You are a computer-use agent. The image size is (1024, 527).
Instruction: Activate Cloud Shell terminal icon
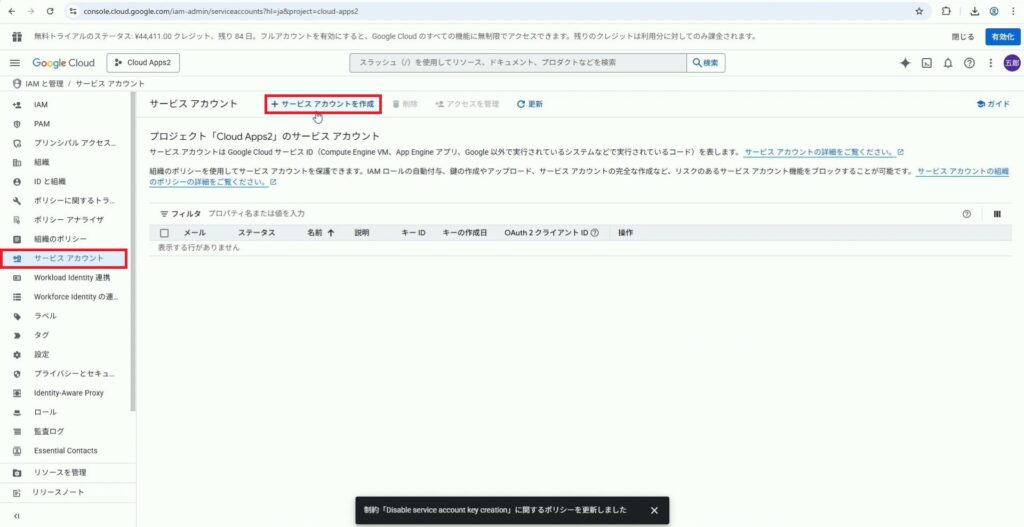click(927, 63)
